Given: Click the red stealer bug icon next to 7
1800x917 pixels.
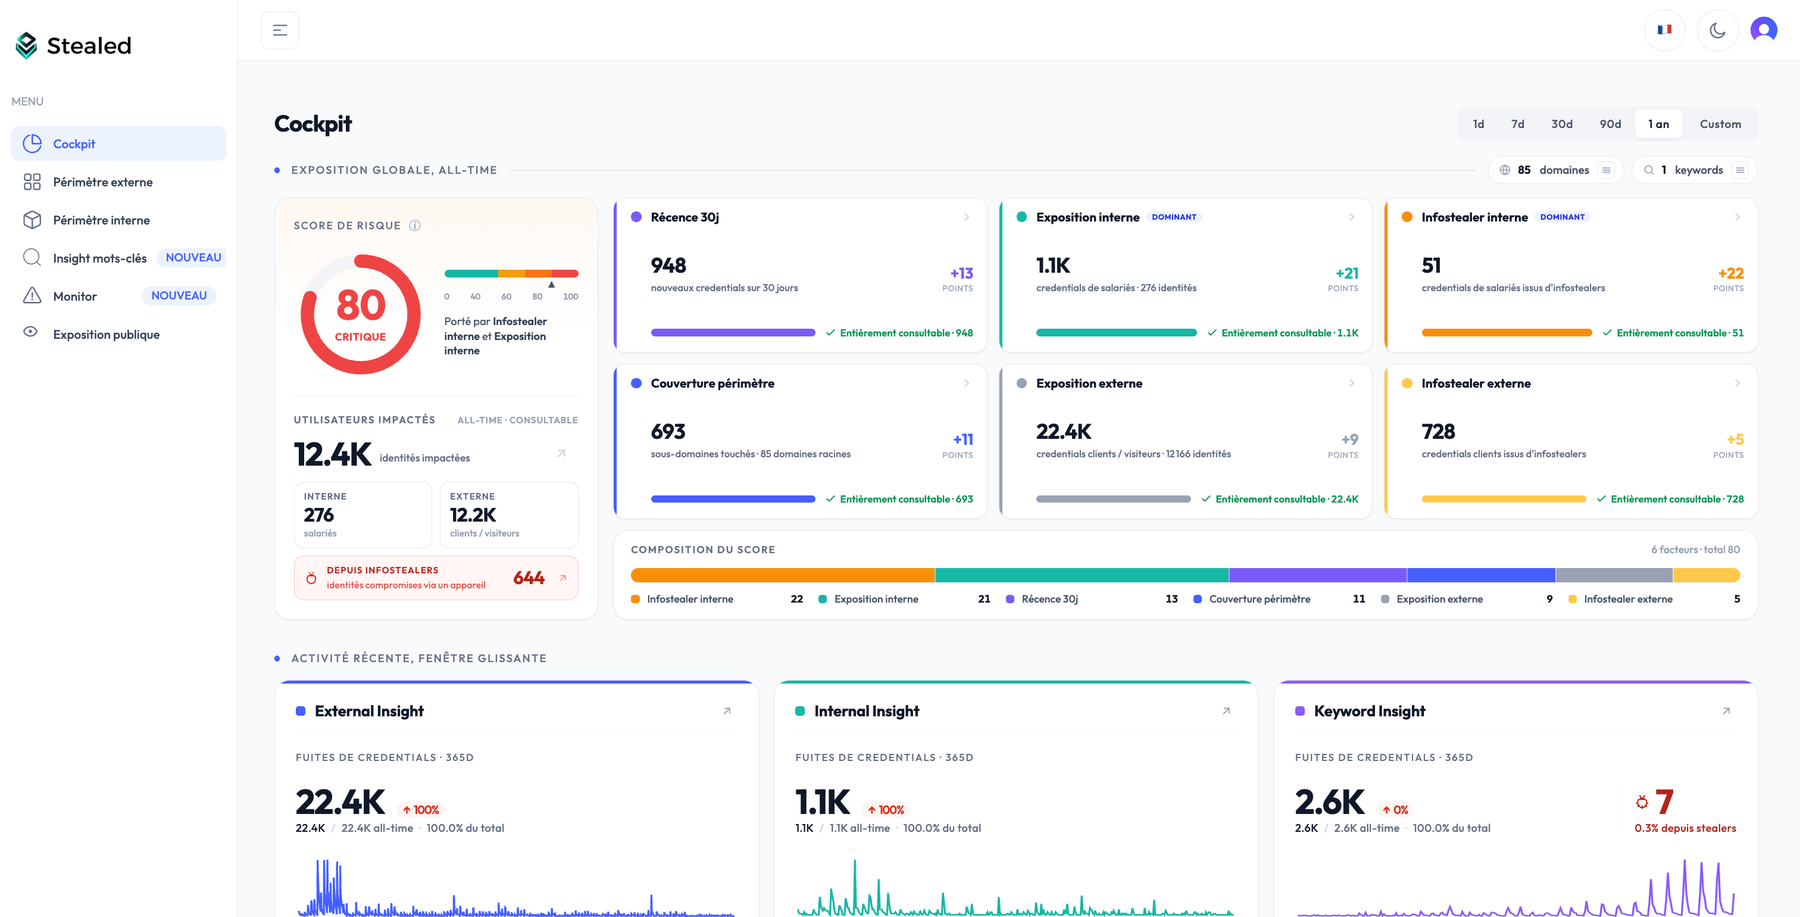Looking at the screenshot, I should 1642,802.
